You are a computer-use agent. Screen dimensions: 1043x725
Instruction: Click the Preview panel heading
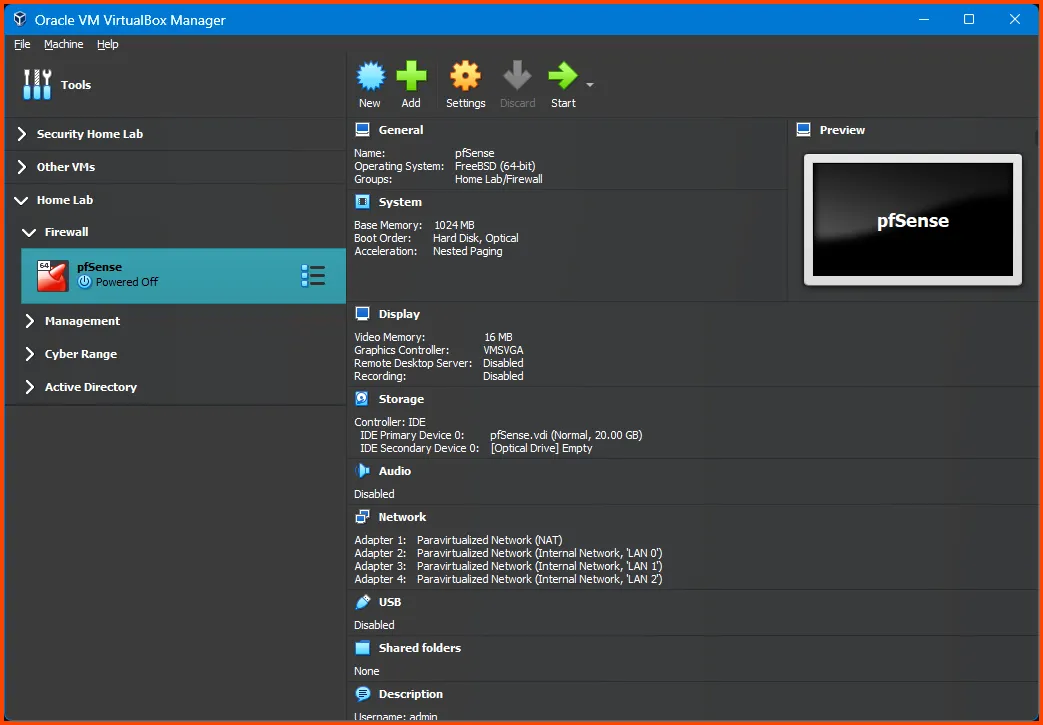pyautogui.click(x=842, y=130)
